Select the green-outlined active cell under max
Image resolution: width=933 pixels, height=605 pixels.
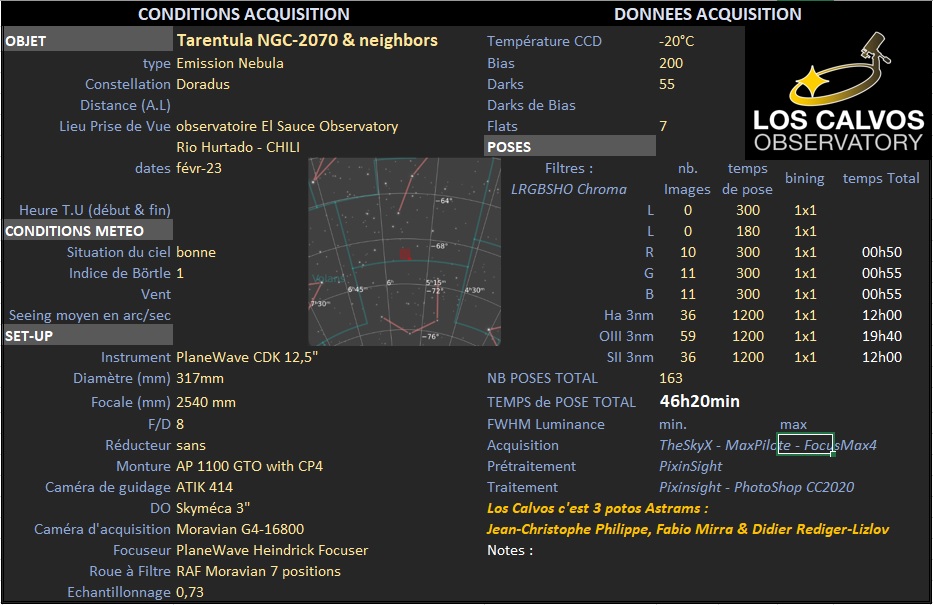point(806,444)
